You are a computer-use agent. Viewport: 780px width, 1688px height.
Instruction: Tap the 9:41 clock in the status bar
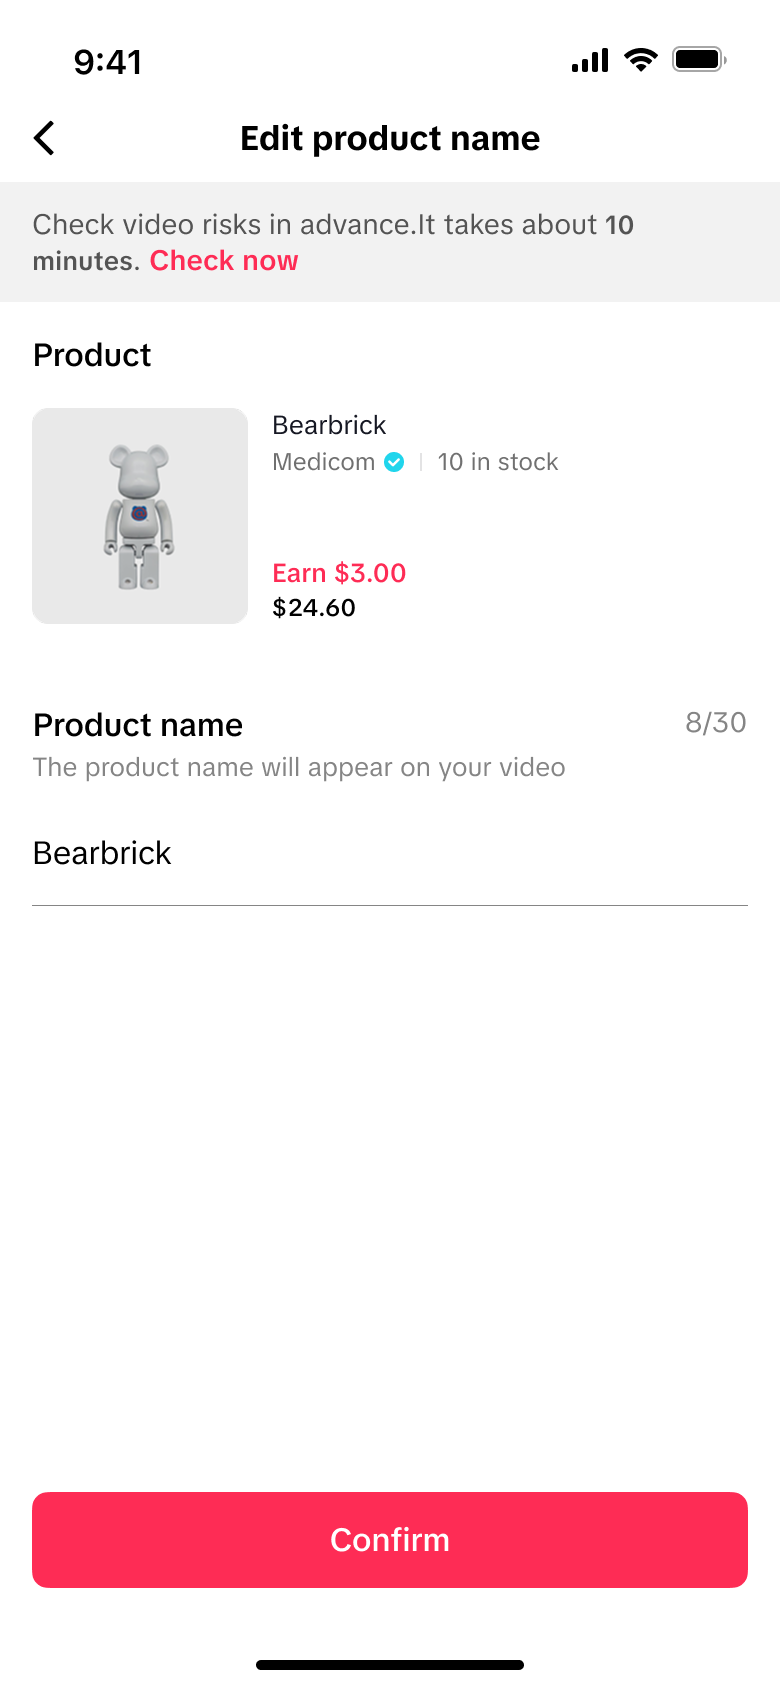(x=108, y=62)
